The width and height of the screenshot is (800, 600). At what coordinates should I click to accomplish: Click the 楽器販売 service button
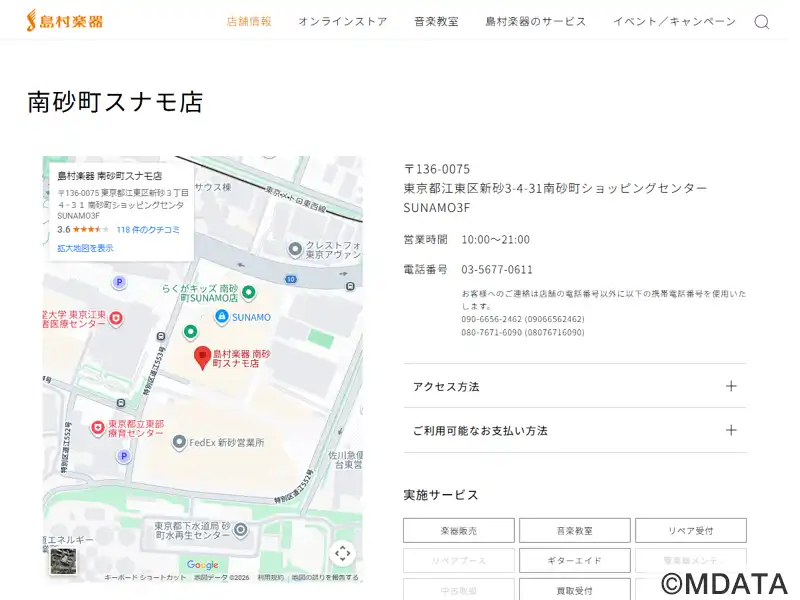click(459, 531)
